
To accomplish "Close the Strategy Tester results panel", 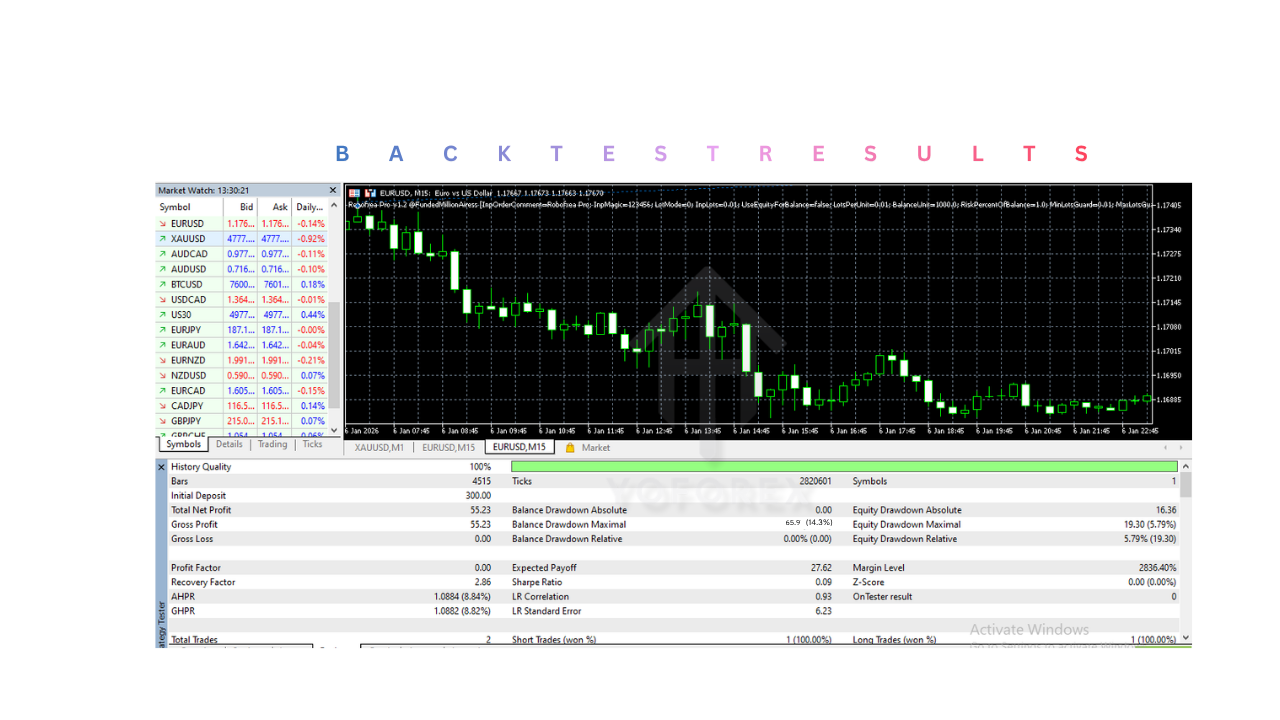I will [x=161, y=467].
